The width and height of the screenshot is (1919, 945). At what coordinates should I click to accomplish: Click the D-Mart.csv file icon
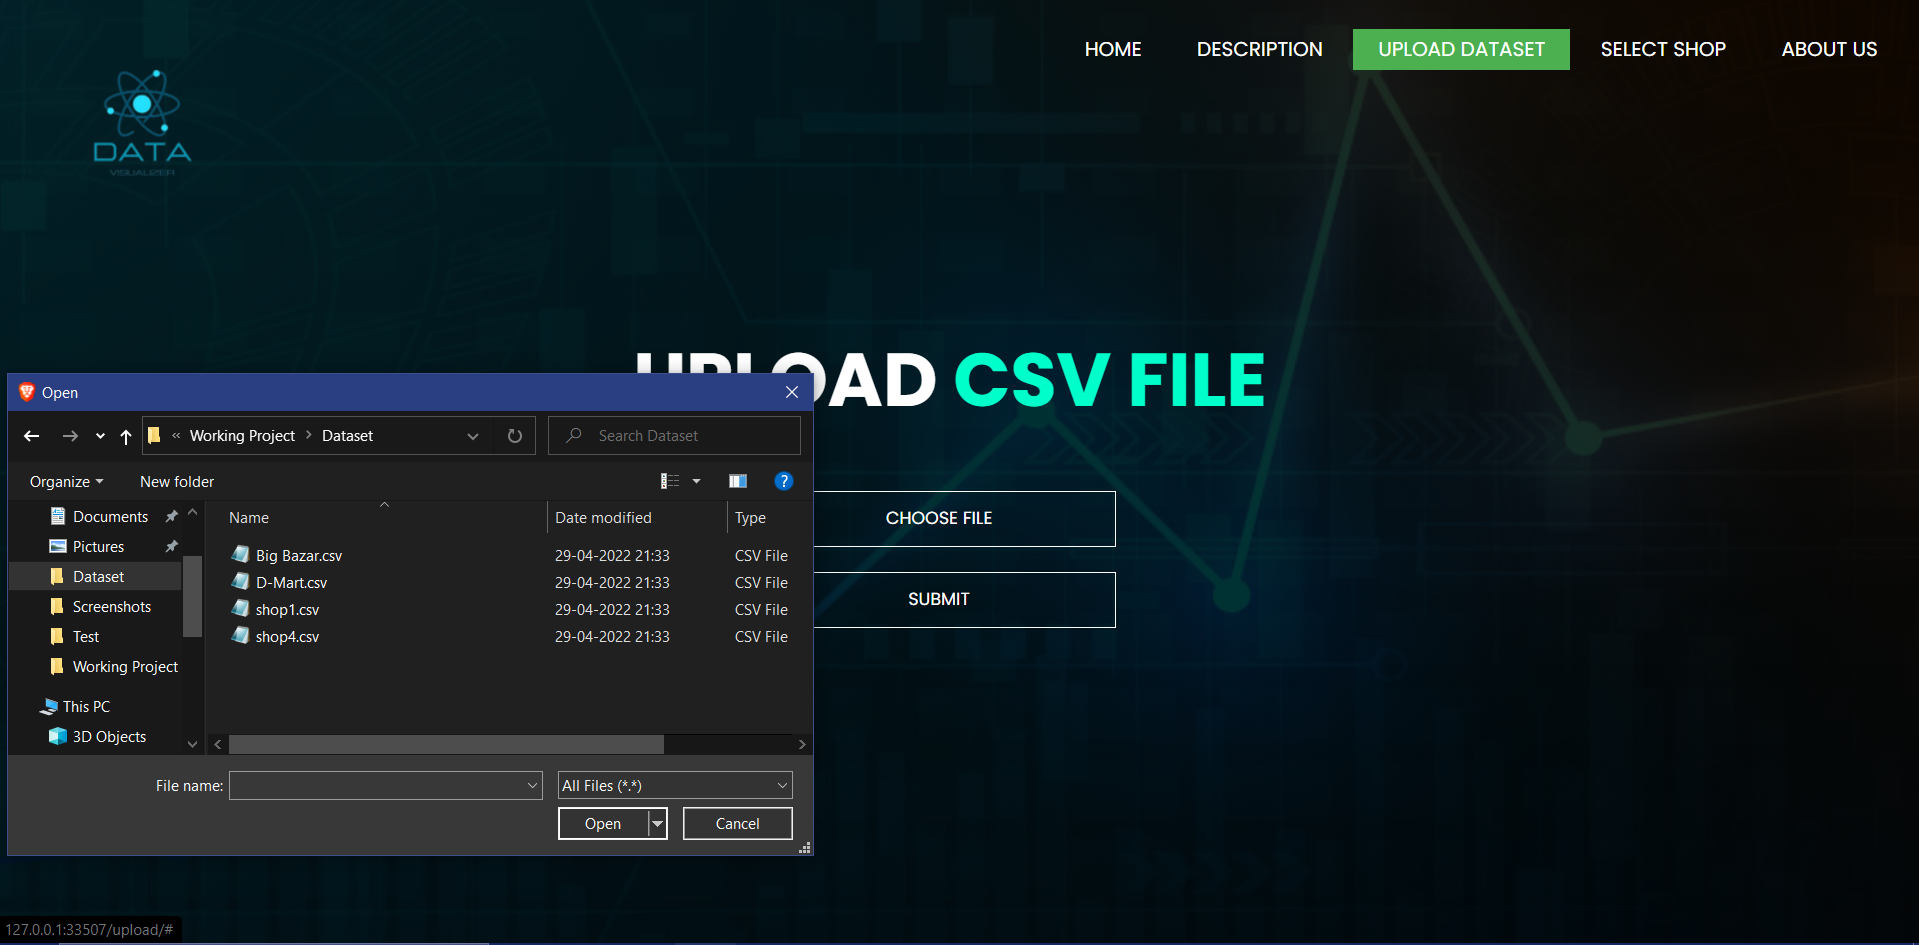point(240,581)
